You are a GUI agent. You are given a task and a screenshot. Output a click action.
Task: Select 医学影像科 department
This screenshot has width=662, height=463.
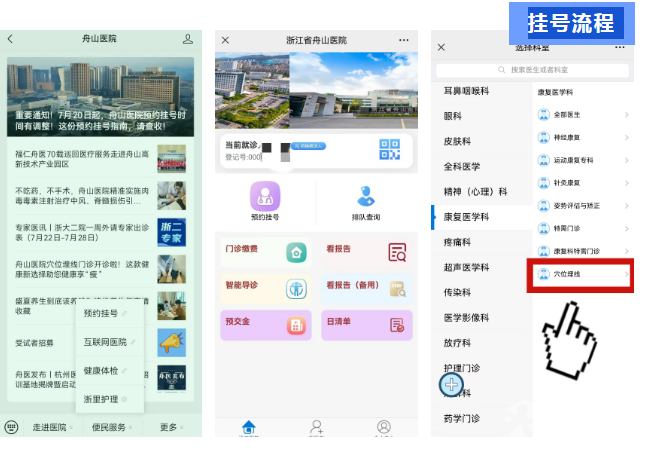click(x=481, y=318)
